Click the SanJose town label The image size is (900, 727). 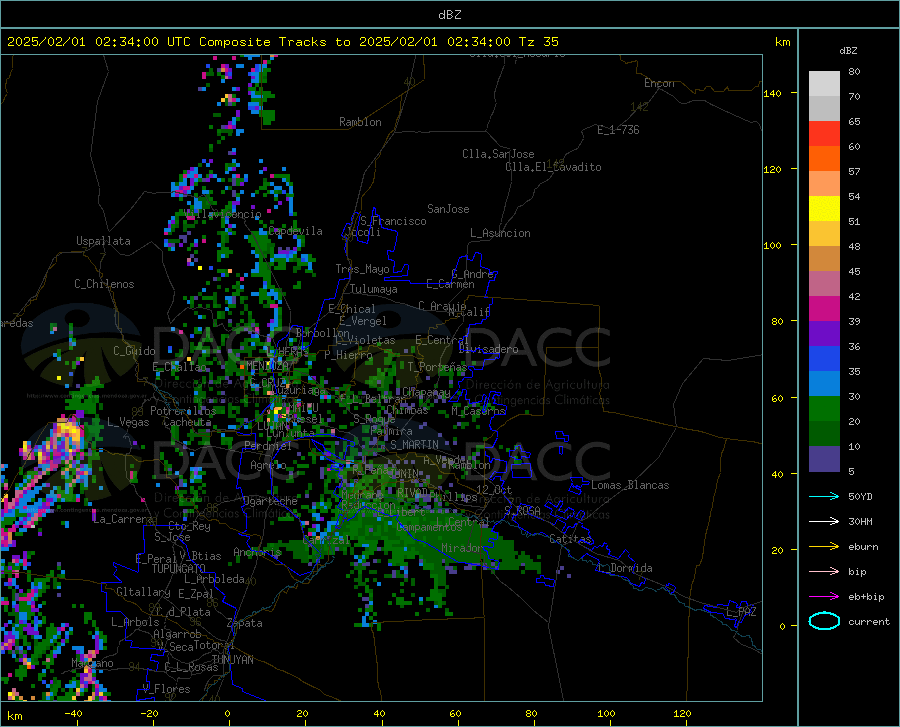[x=448, y=209]
